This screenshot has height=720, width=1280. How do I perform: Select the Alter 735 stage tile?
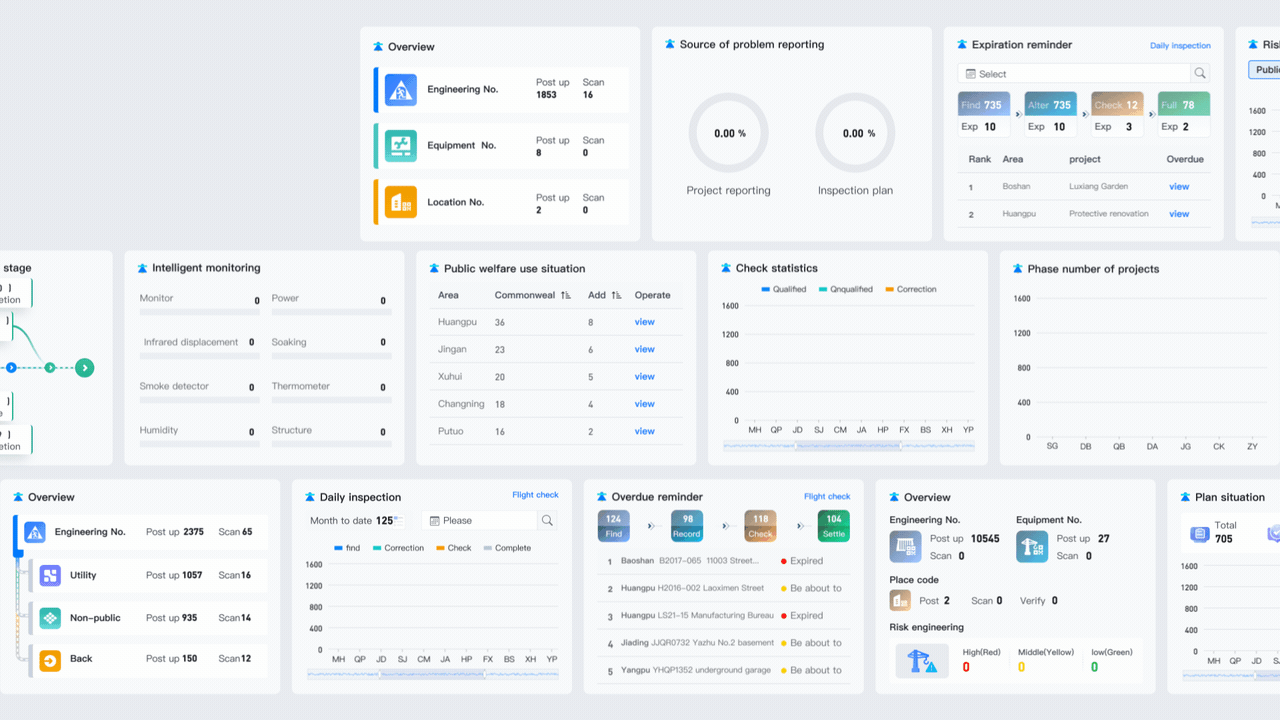pyautogui.click(x=1051, y=114)
